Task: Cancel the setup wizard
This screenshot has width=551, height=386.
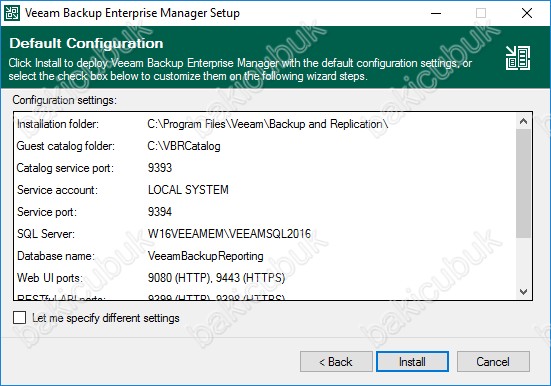Action: pos(493,361)
